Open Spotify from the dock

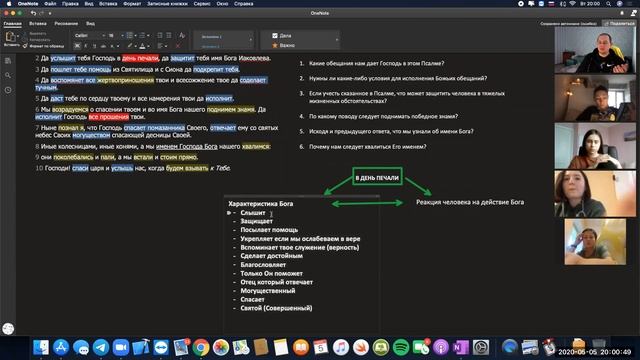[x=401, y=347]
